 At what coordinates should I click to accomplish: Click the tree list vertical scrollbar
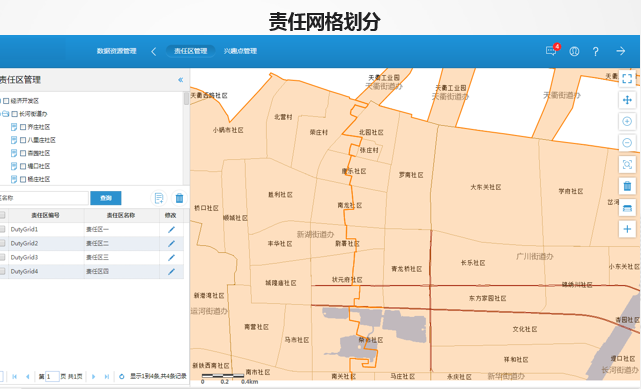pos(186,138)
